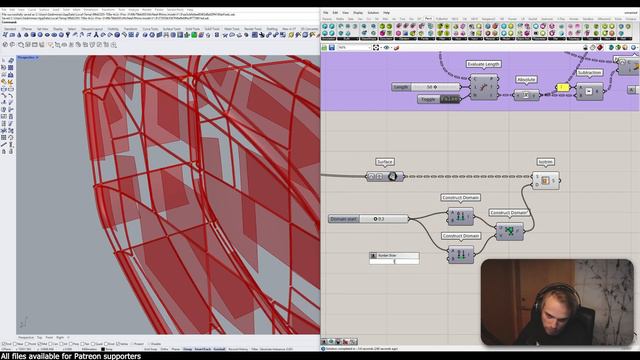
Task: Switch to Grasshopper Maths tab
Action: point(340,19)
